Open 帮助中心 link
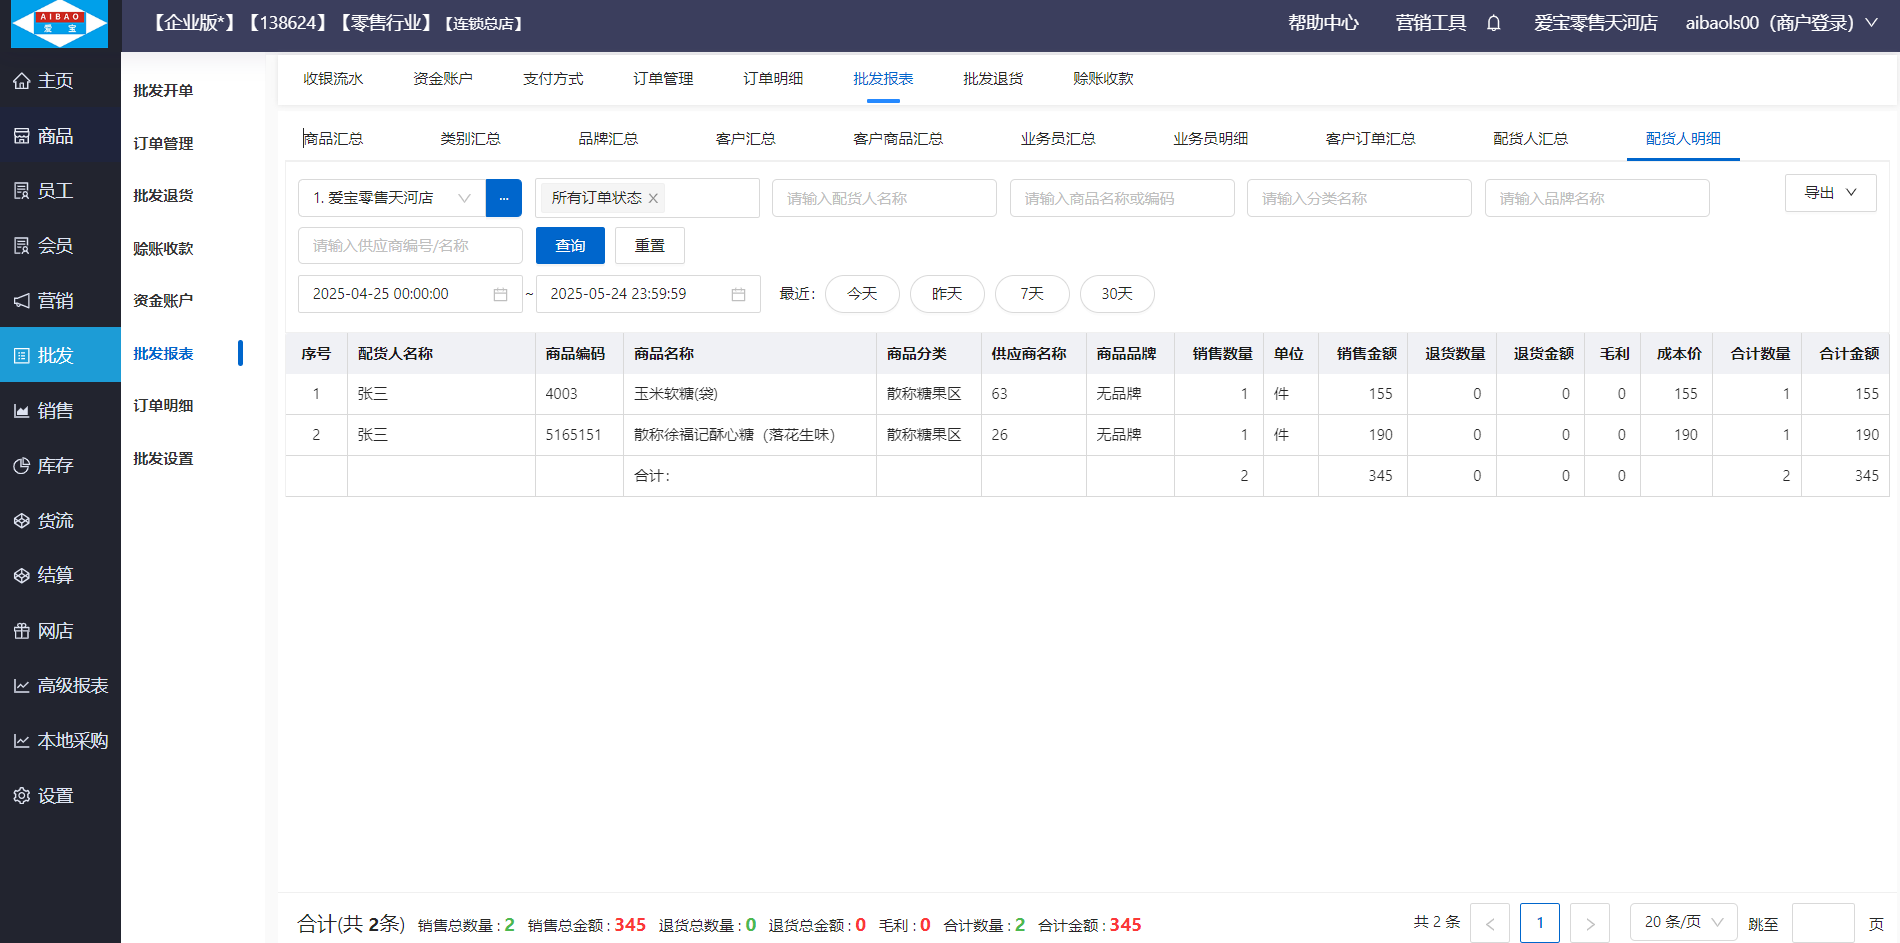This screenshot has width=1900, height=943. [1323, 23]
